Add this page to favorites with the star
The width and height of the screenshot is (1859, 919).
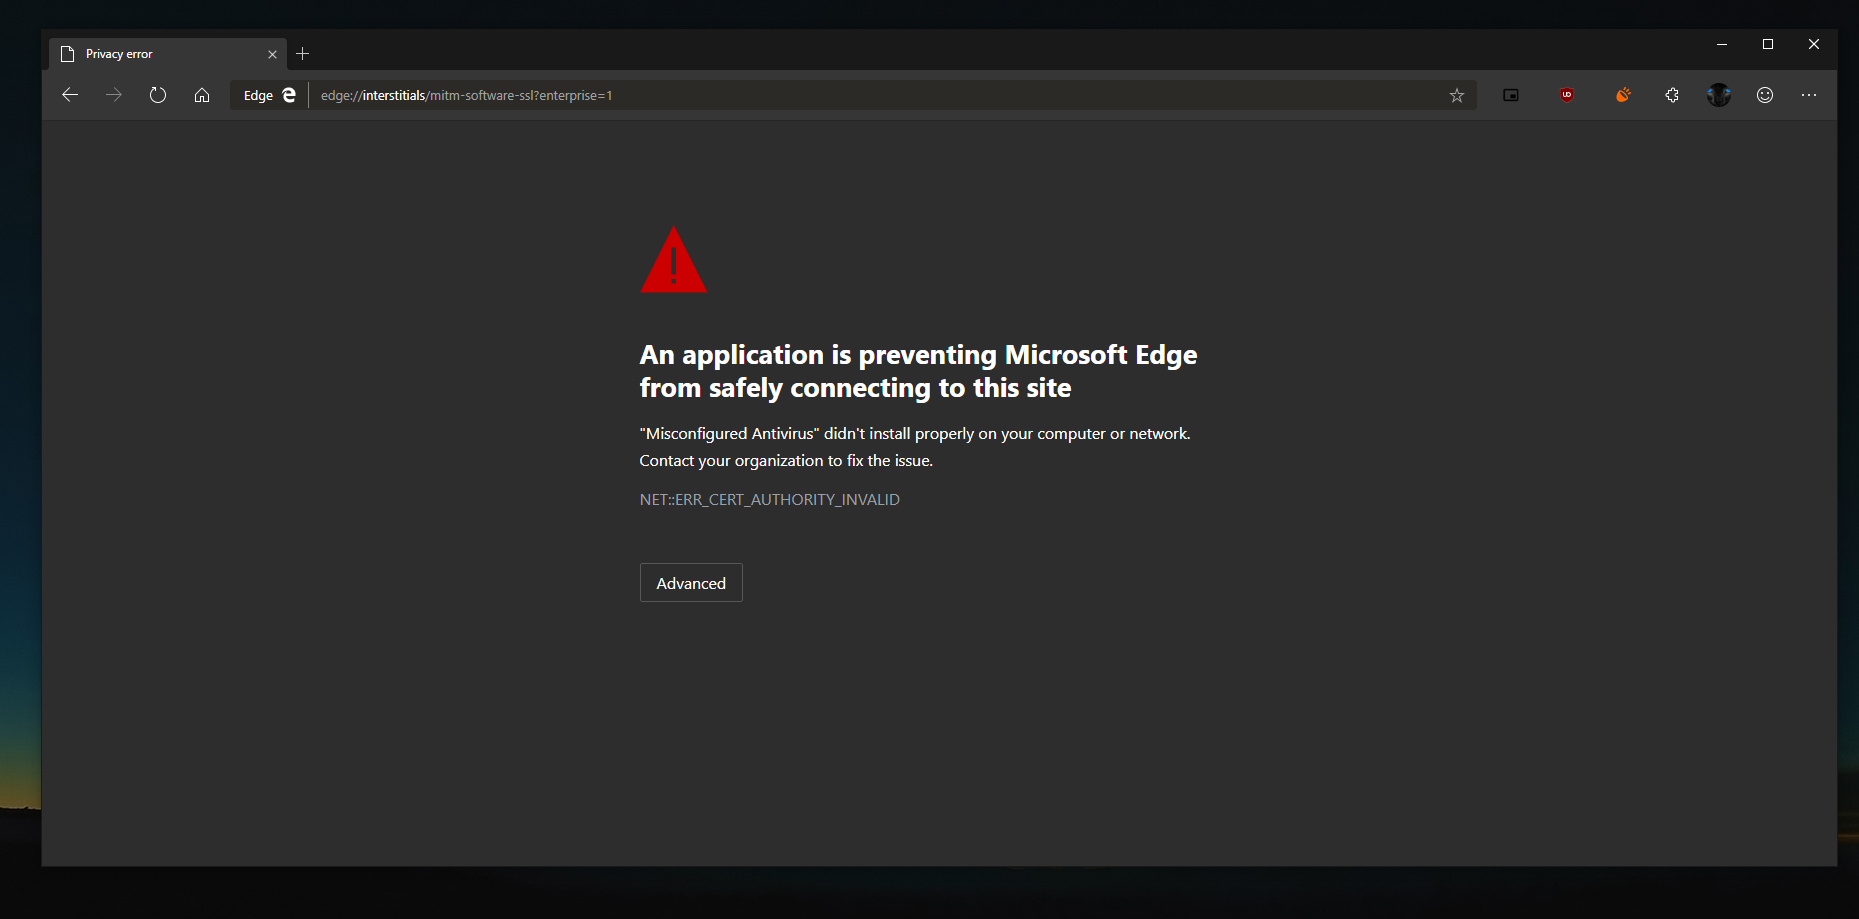[1456, 95]
